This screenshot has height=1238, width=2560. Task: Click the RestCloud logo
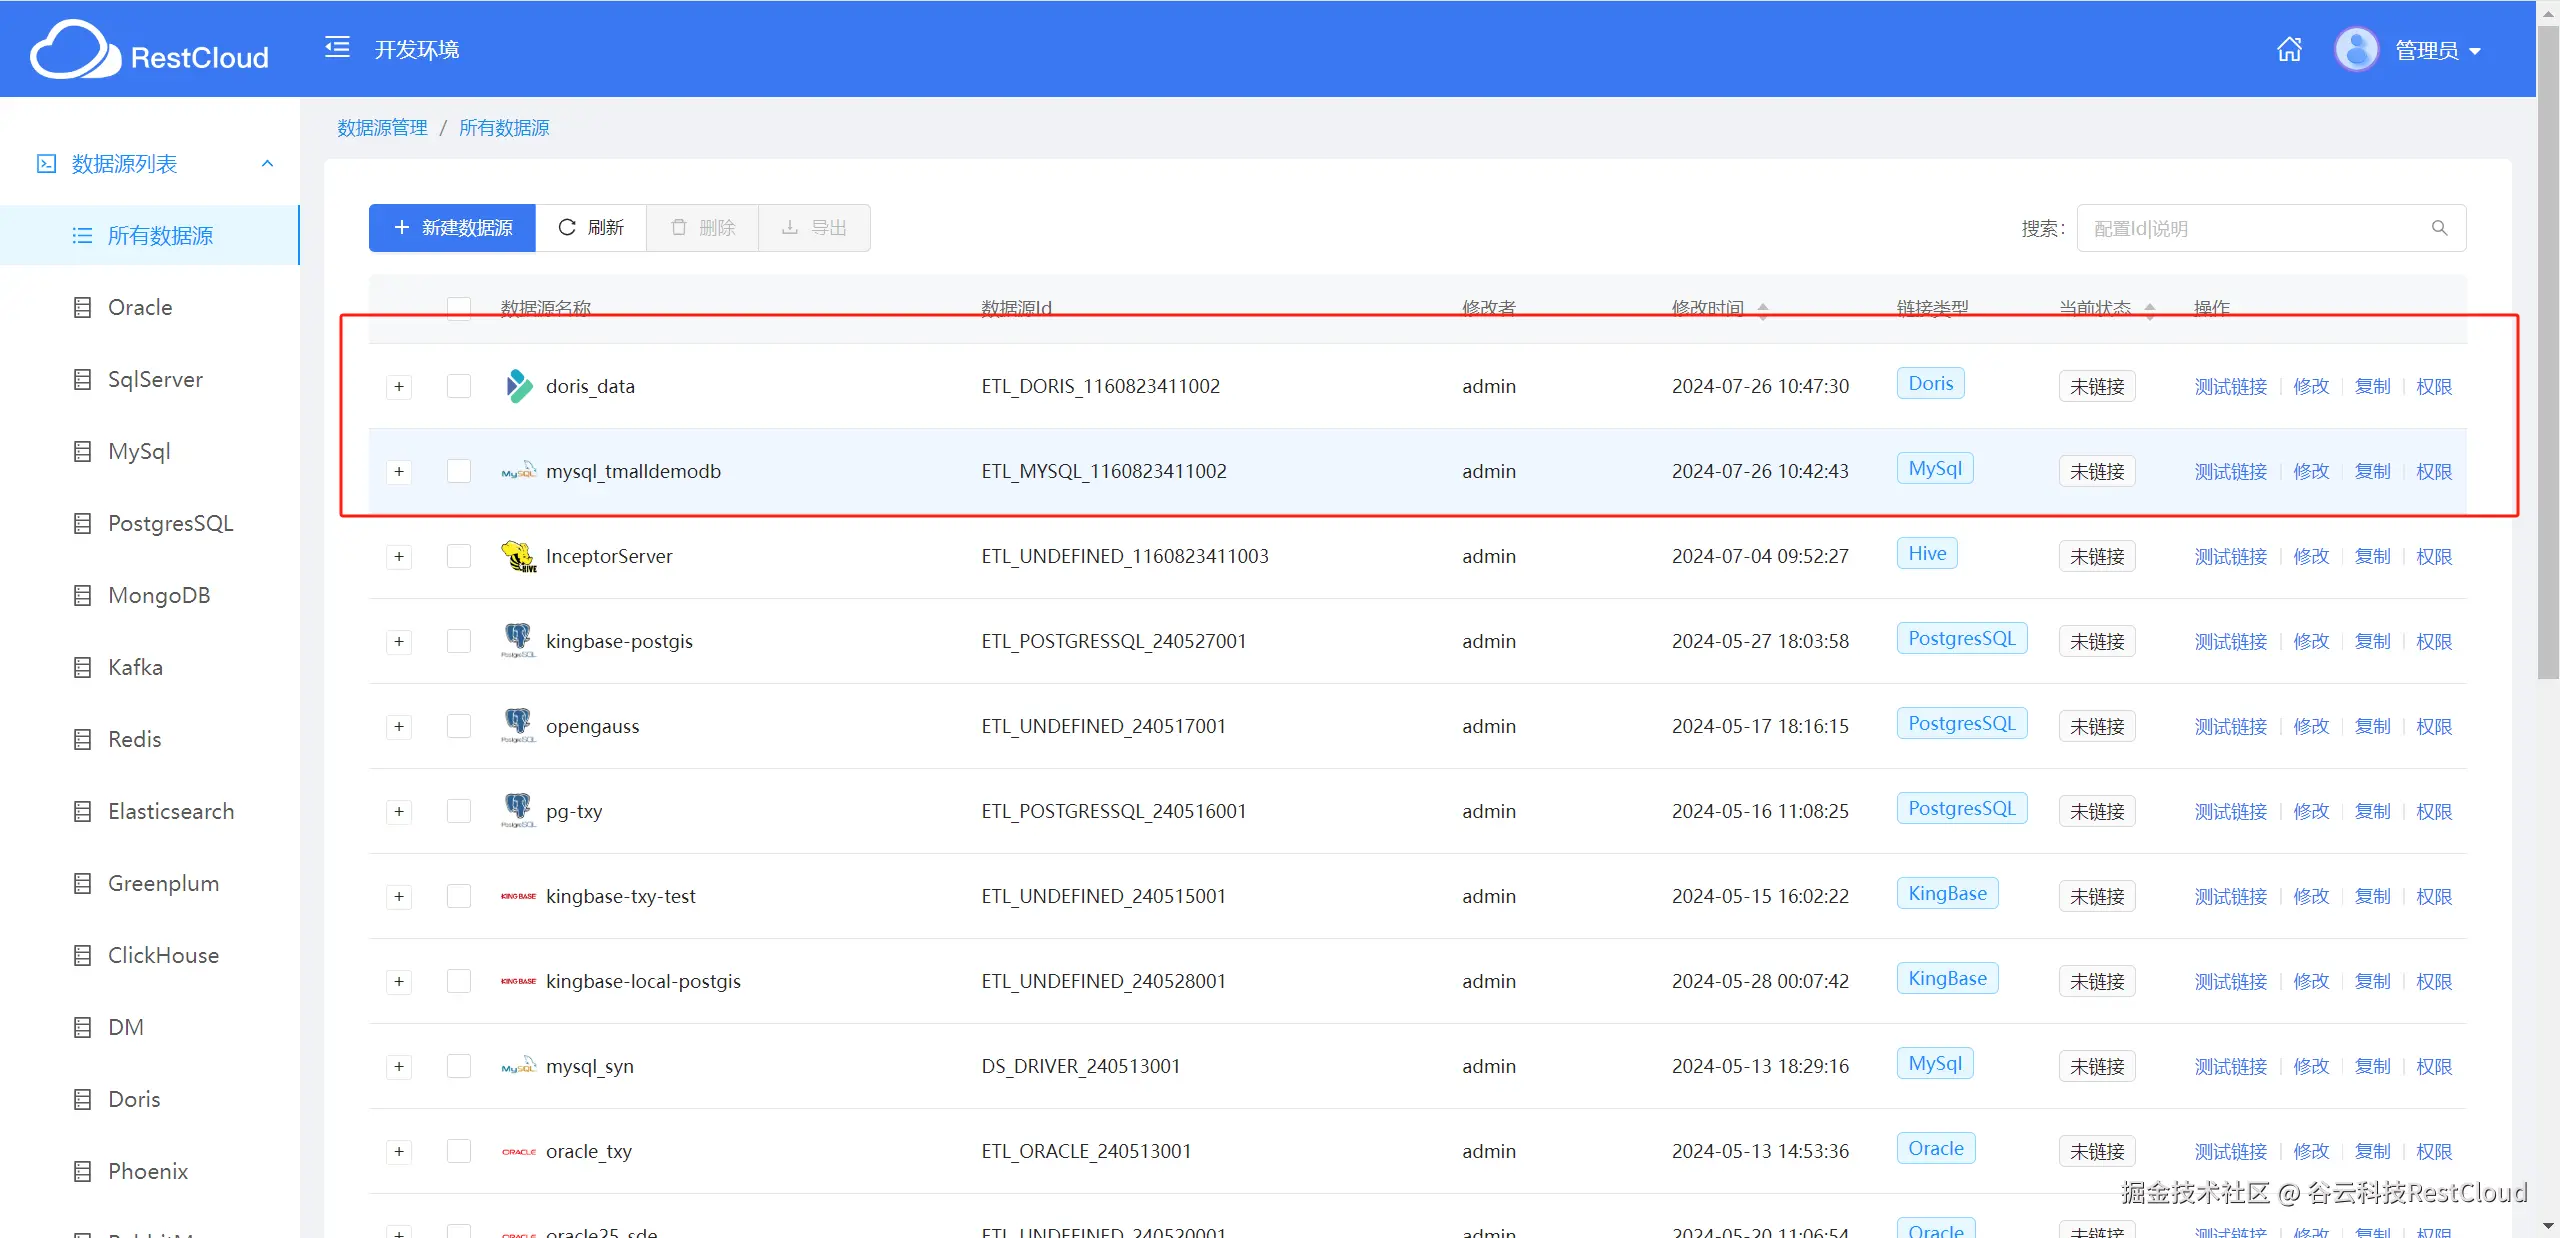click(150, 50)
